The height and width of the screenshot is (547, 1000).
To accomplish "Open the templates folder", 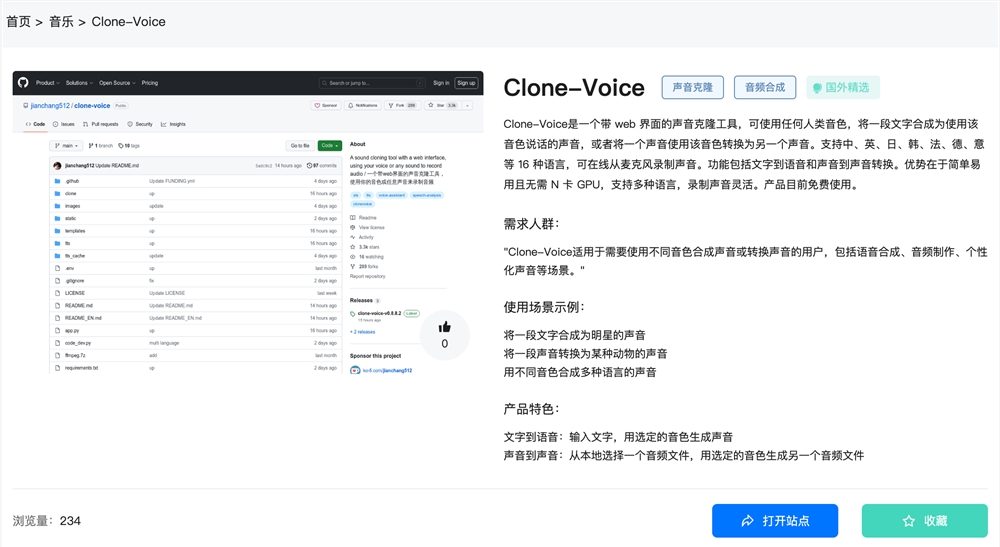I will point(75,231).
